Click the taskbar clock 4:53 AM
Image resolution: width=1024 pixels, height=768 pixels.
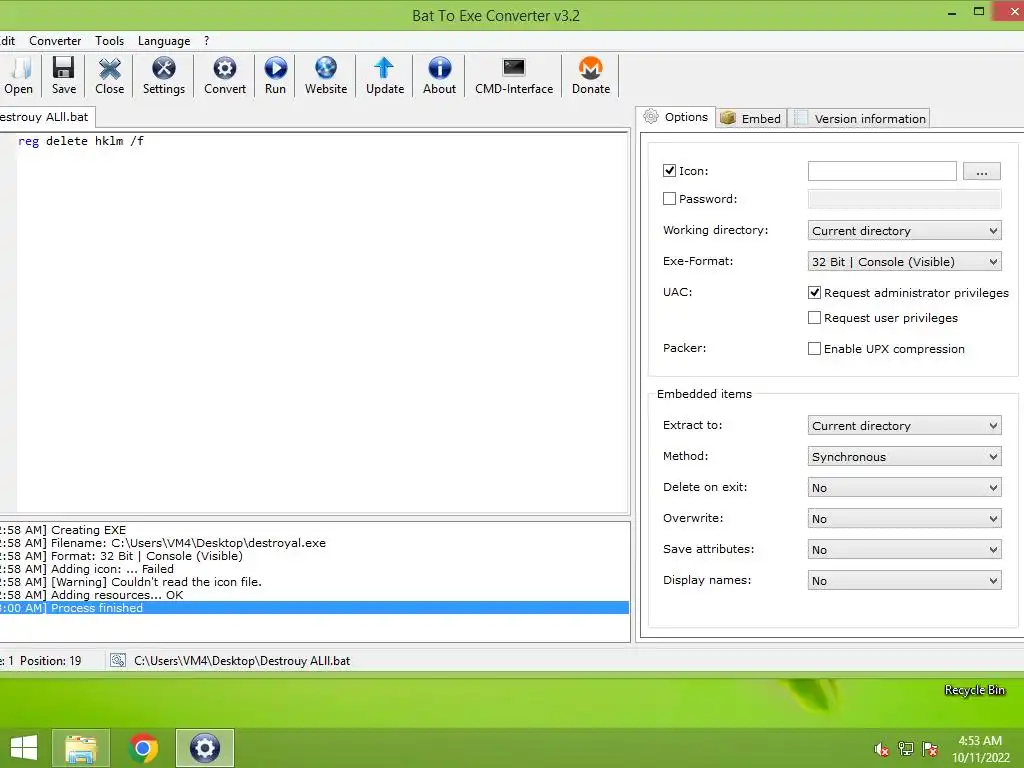click(x=980, y=741)
